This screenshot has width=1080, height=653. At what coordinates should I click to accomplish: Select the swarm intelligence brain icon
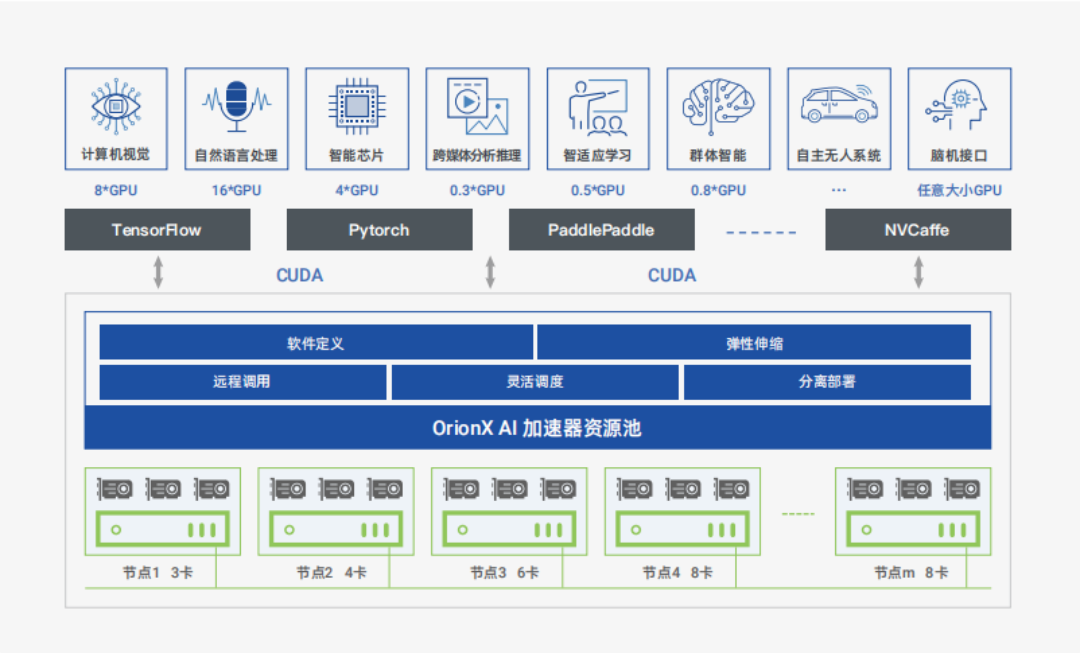tap(717, 104)
